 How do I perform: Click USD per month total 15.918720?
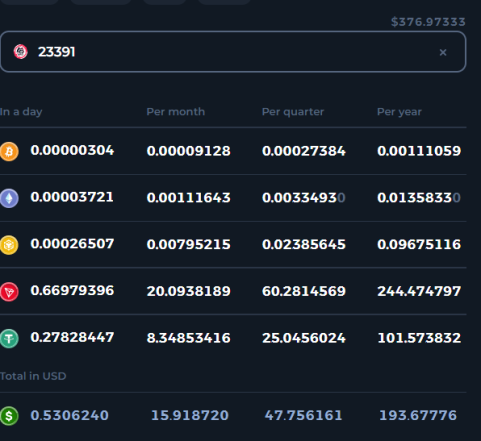190,415
